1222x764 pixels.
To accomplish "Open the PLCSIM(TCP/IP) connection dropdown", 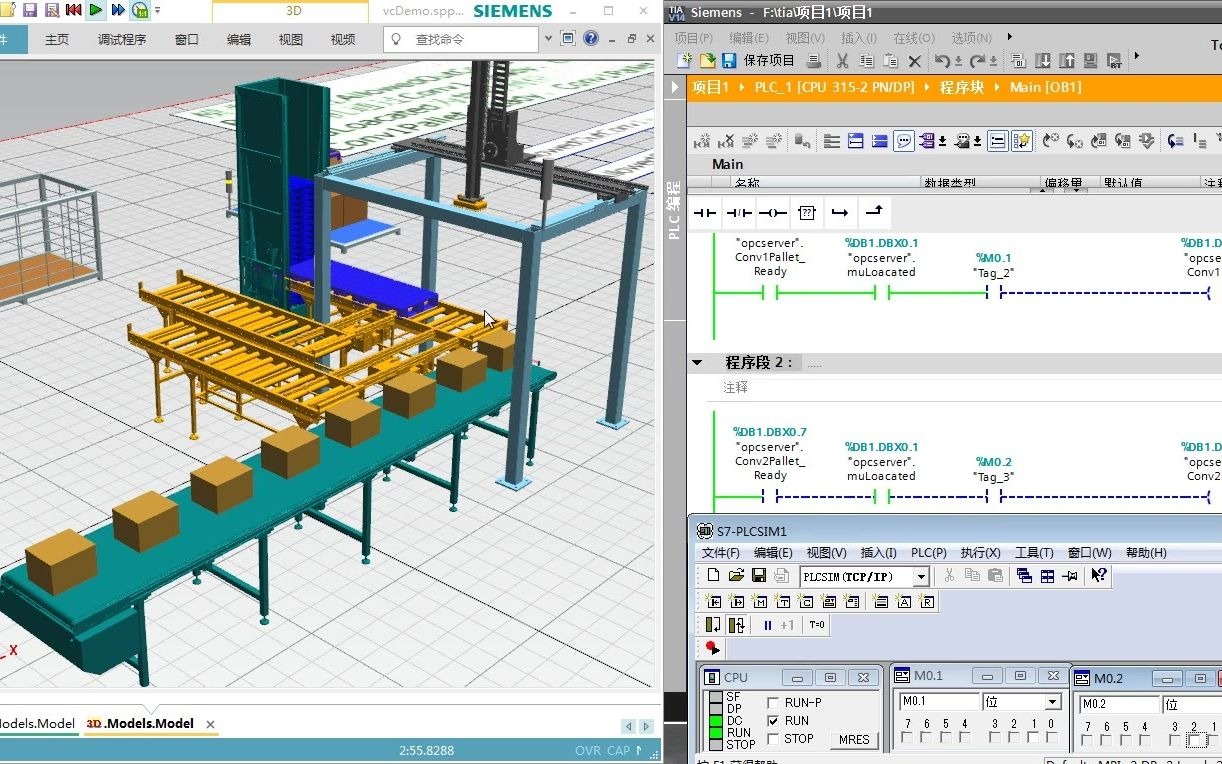I will tap(921, 576).
